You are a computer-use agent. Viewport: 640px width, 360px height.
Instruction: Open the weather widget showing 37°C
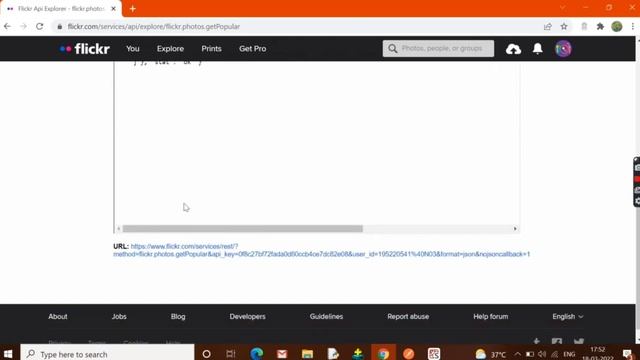[491, 354]
